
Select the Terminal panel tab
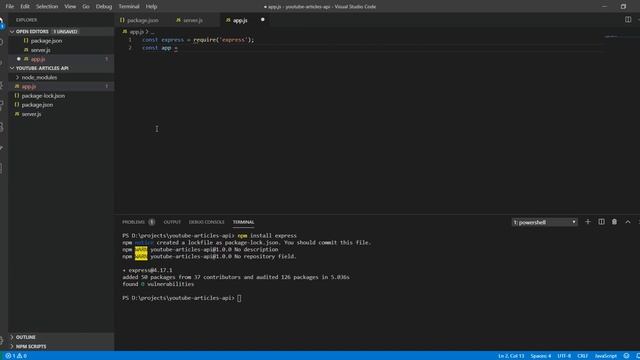[243, 222]
